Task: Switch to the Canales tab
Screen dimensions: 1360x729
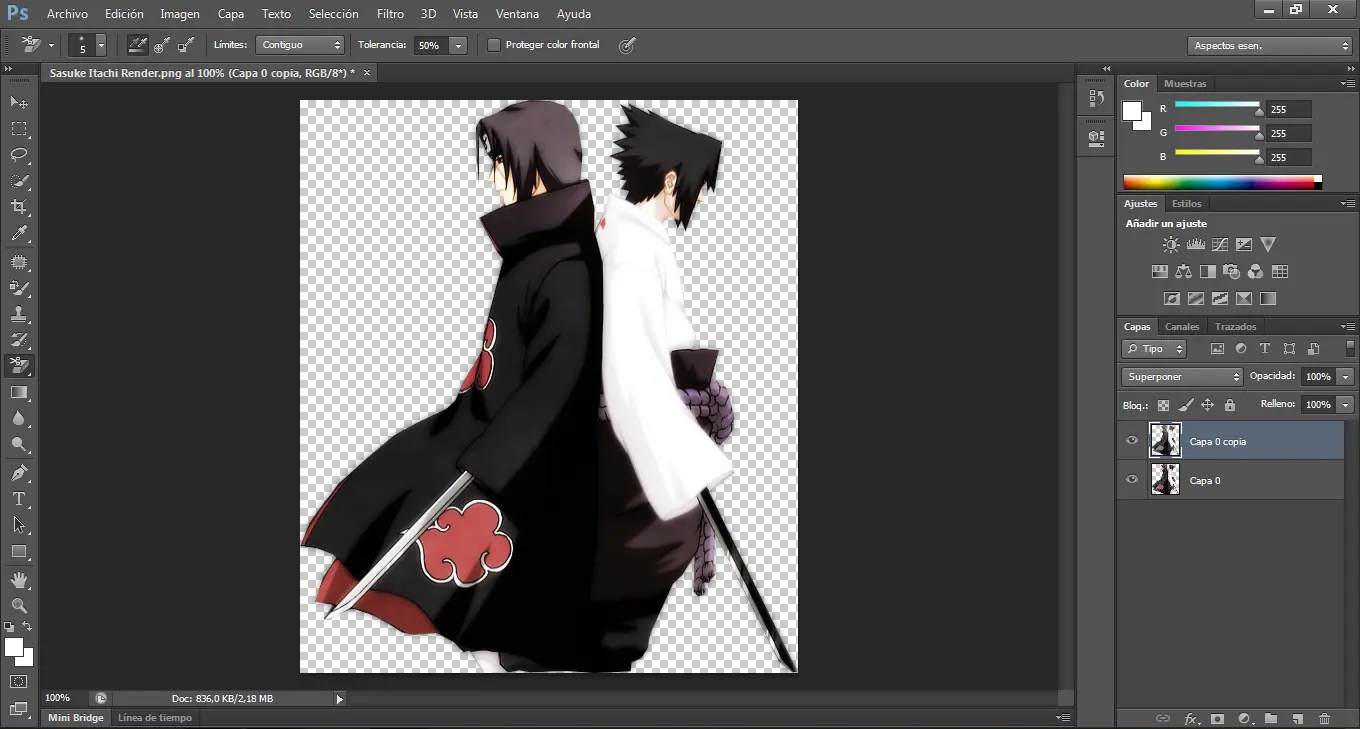Action: click(1182, 327)
